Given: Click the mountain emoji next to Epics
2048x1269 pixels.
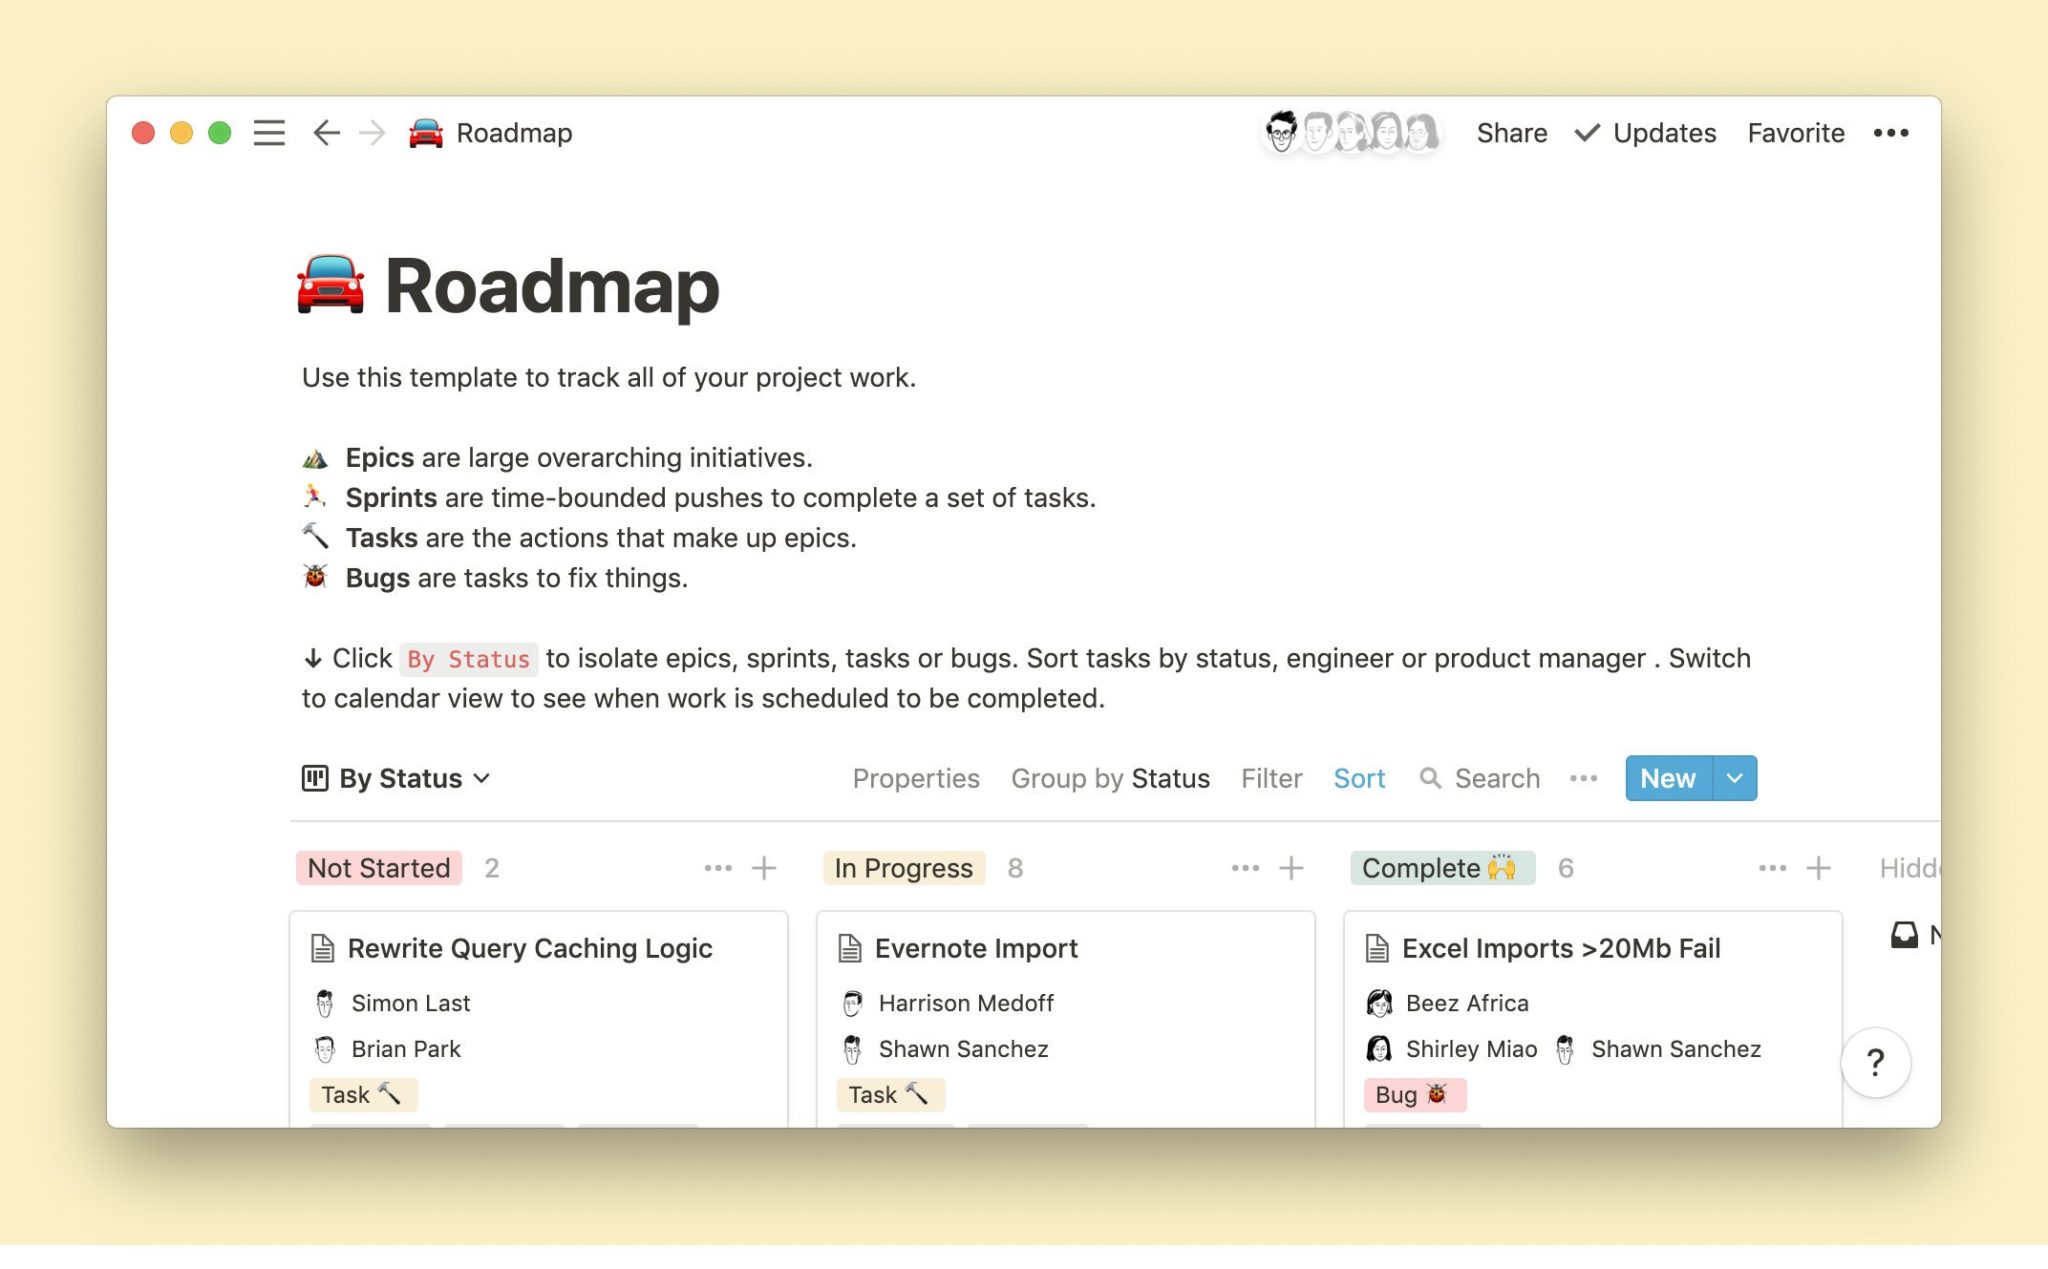Looking at the screenshot, I should (315, 458).
